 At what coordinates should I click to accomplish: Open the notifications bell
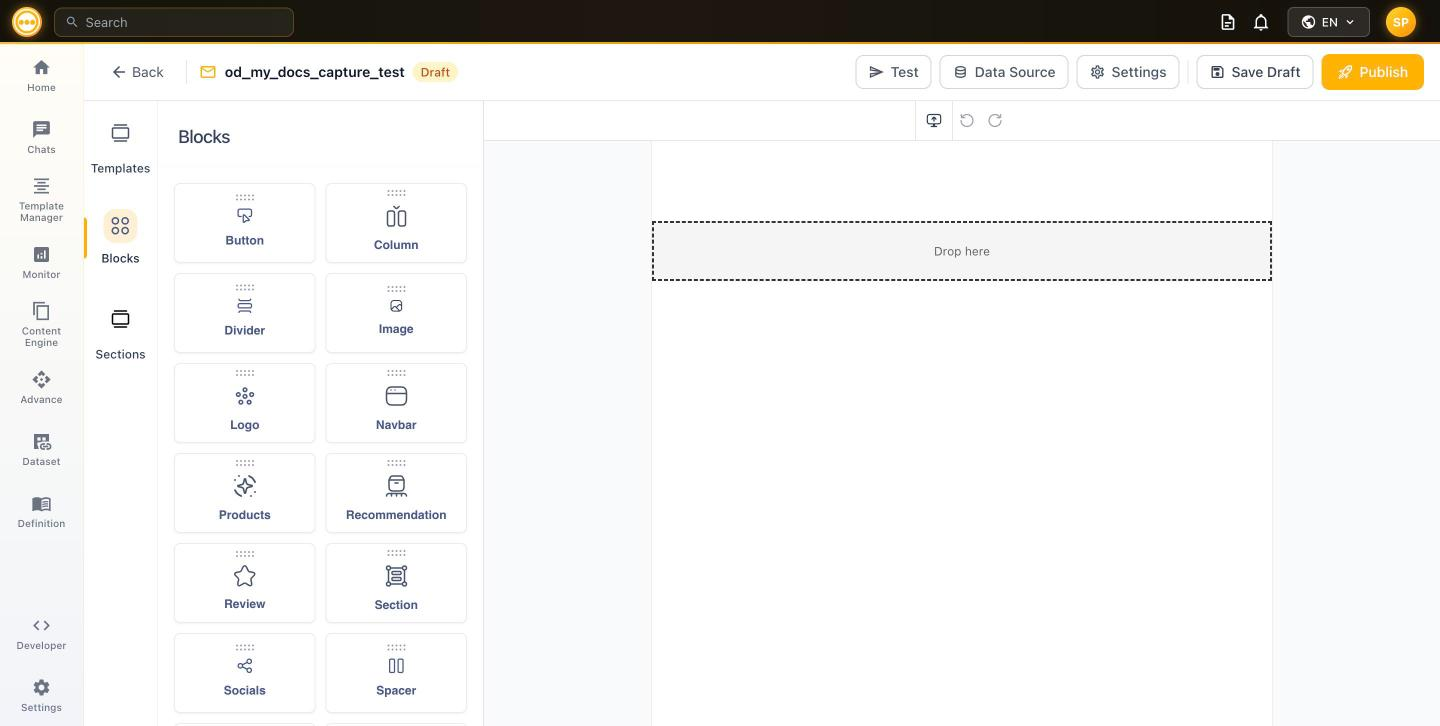pos(1261,22)
